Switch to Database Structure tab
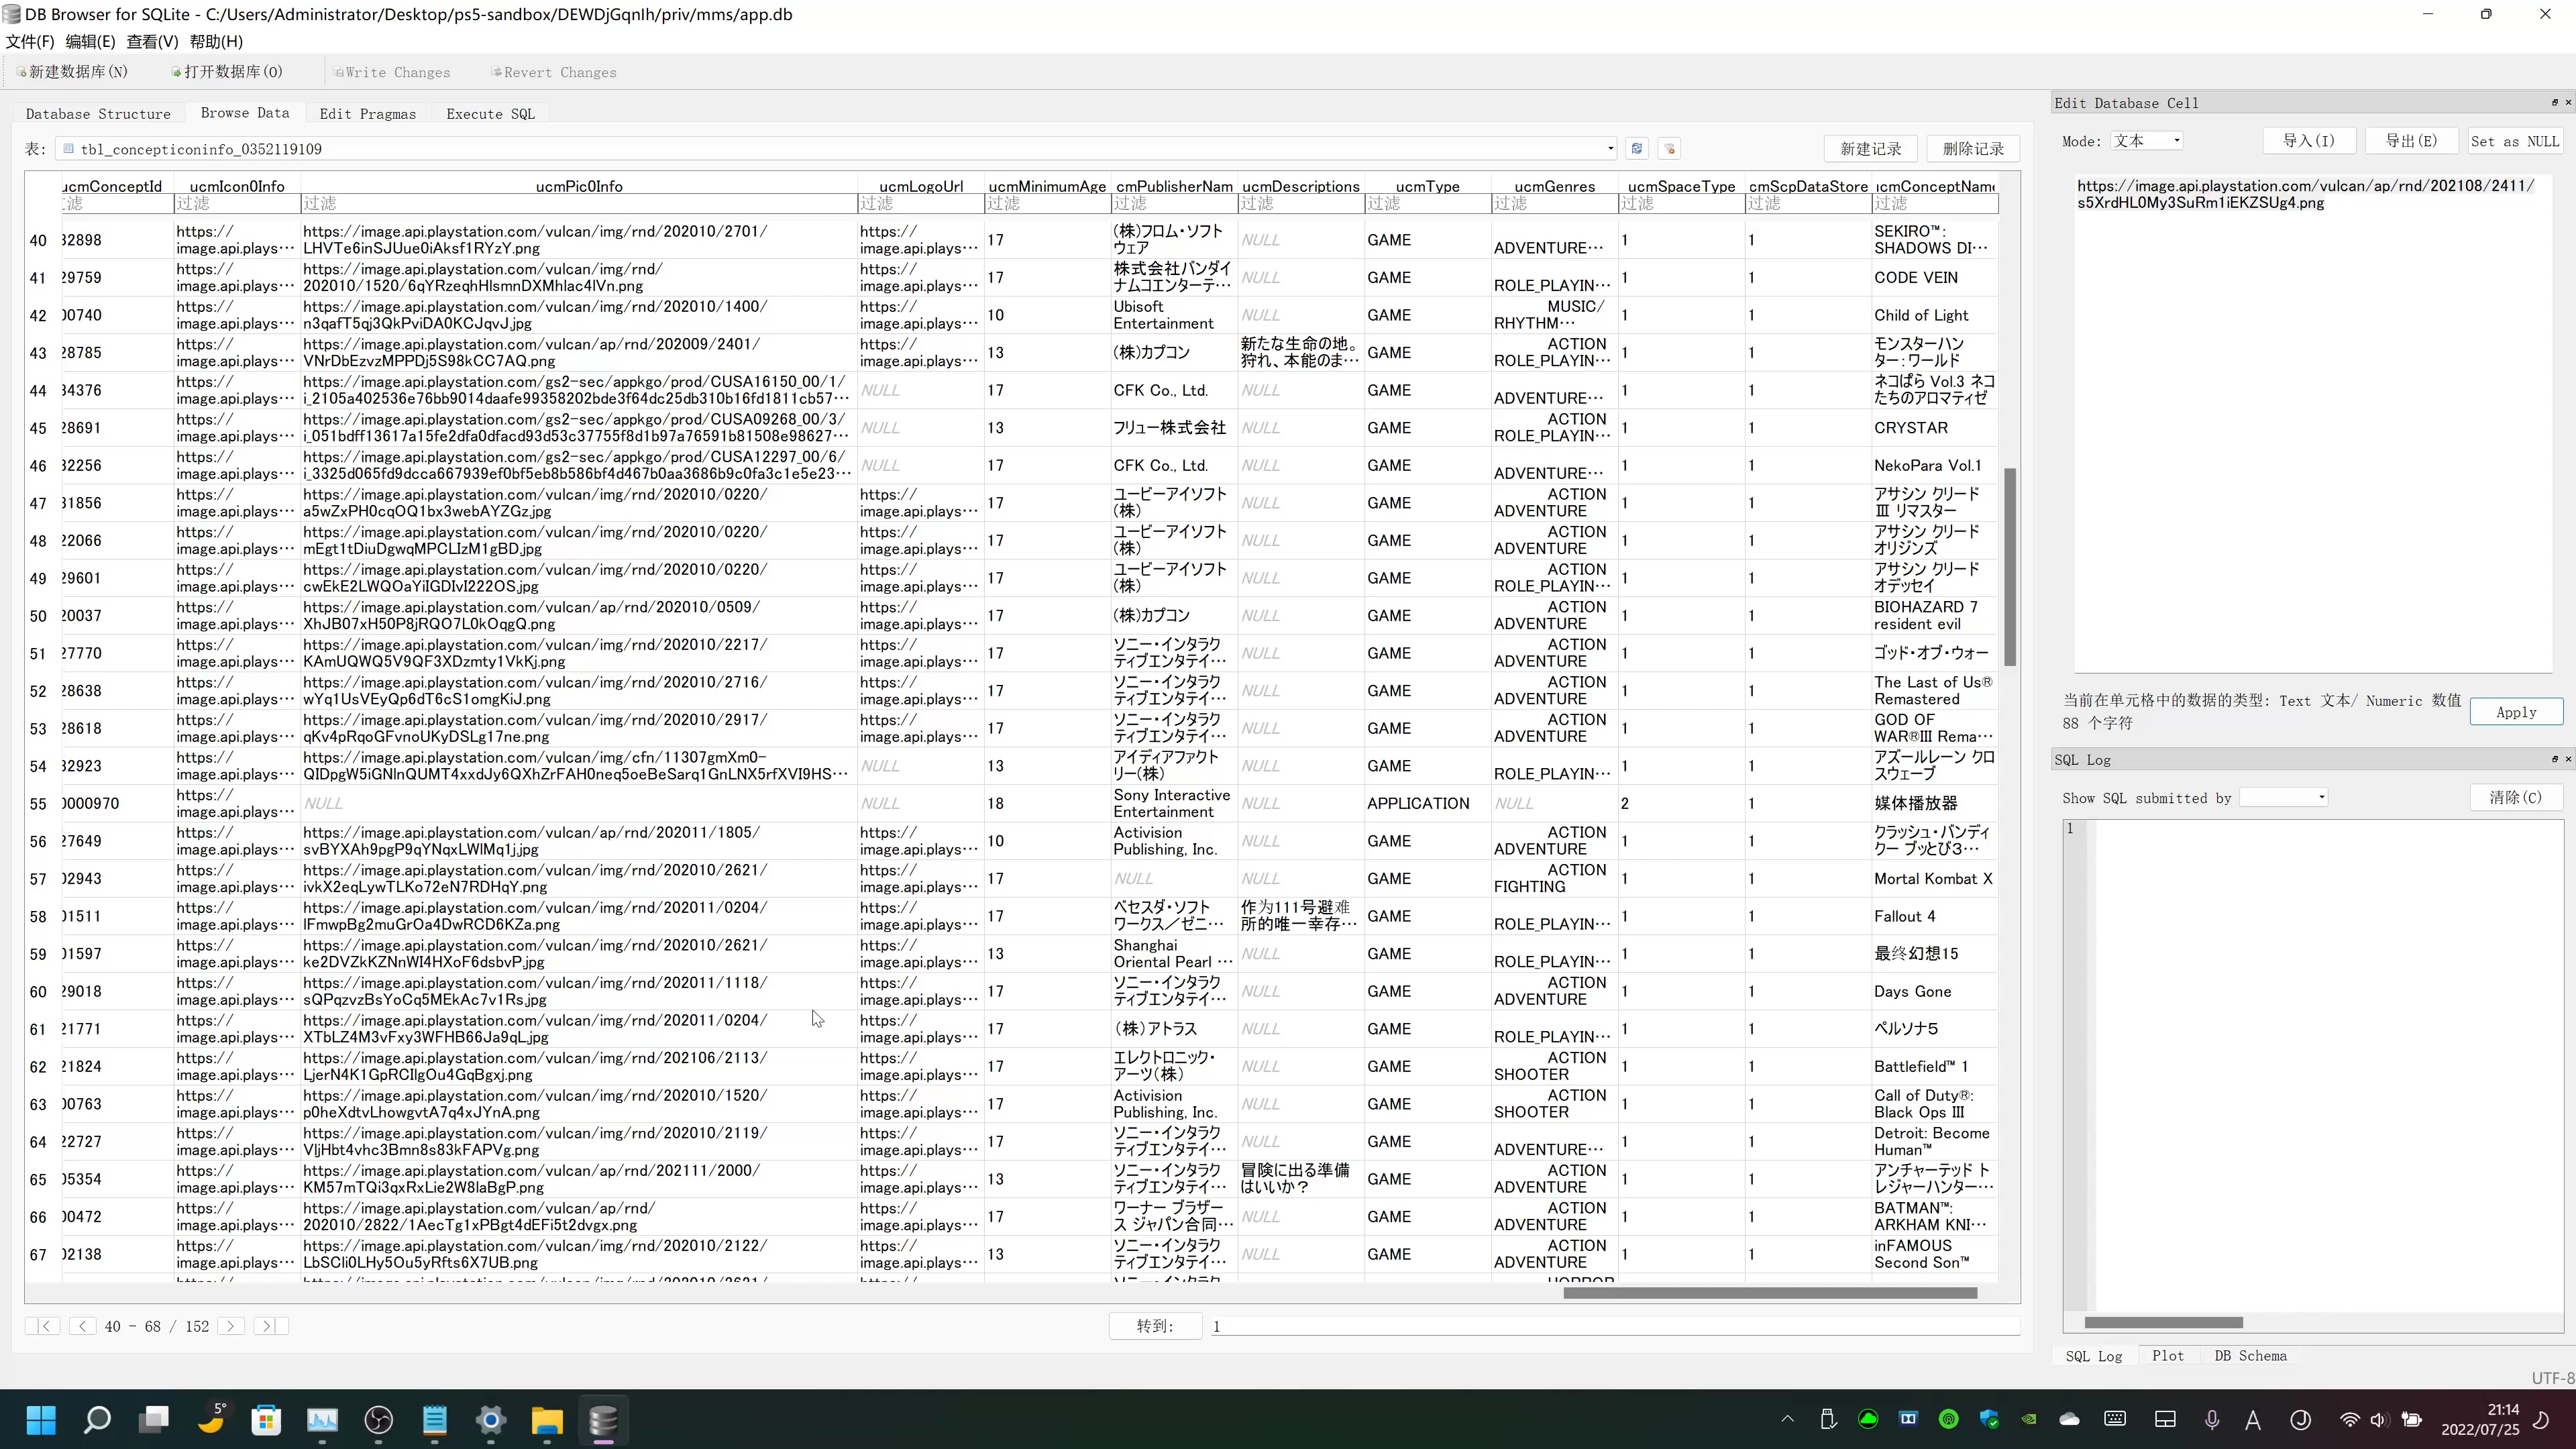This screenshot has width=2576, height=1449. click(x=98, y=114)
